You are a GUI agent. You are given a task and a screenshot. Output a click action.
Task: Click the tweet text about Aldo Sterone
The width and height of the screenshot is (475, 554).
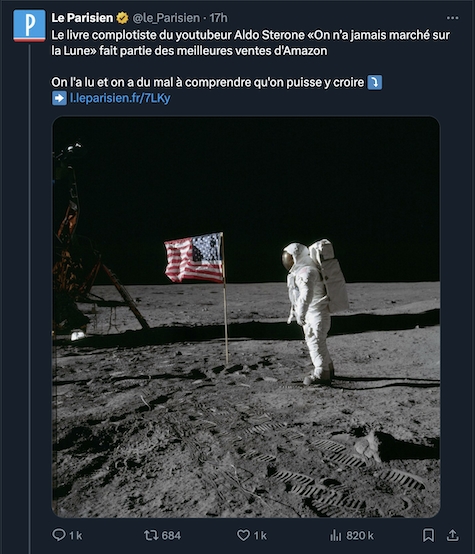click(x=251, y=43)
